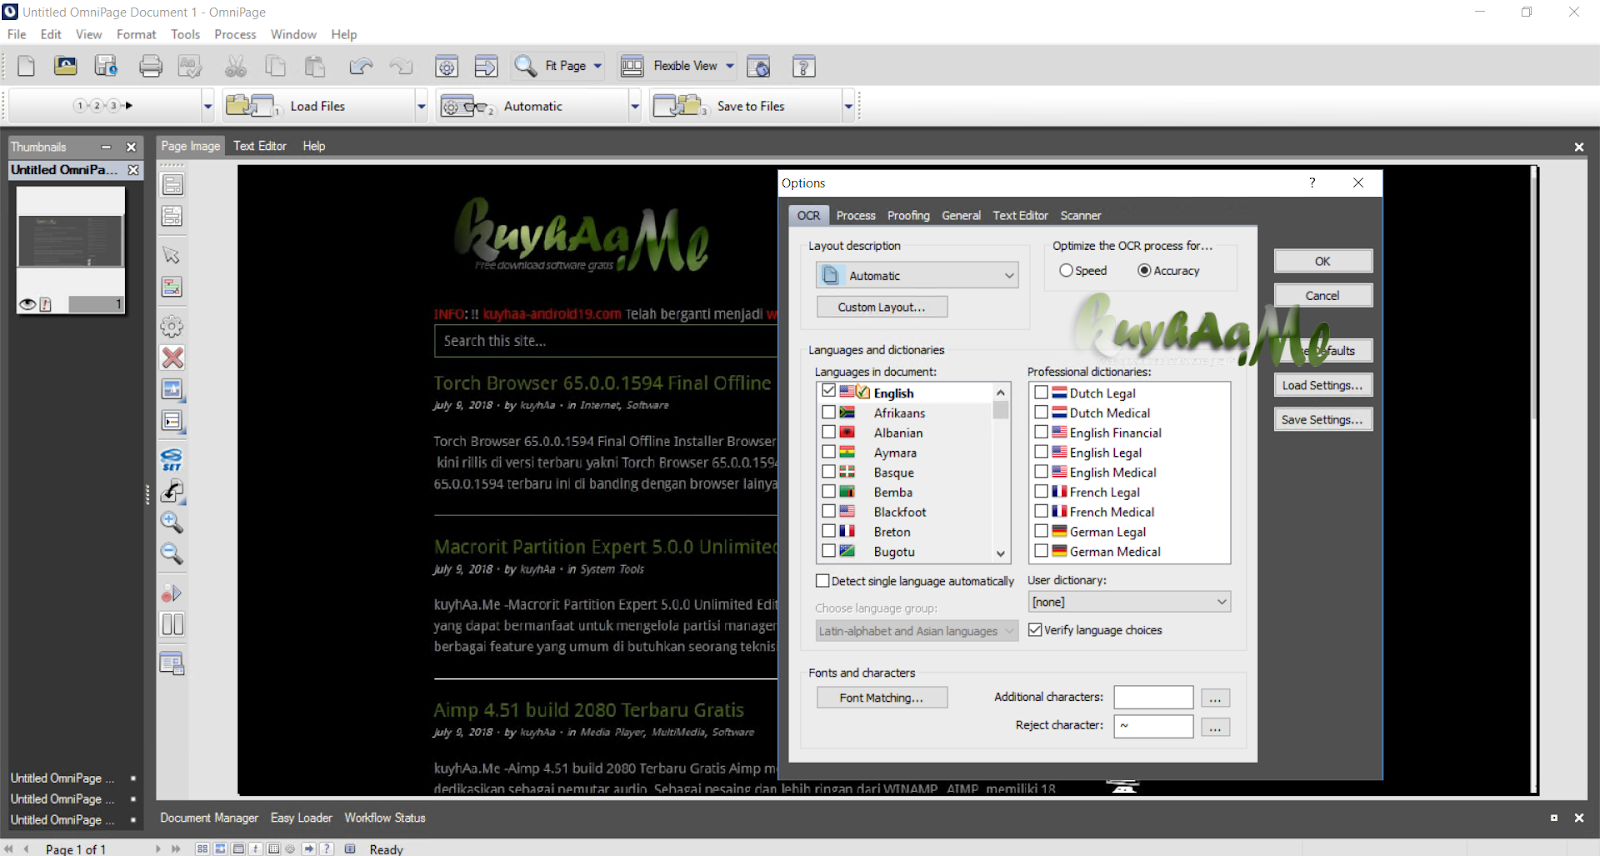The height and width of the screenshot is (856, 1600).
Task: Open the Latin-alphabet and Asian languages dropdown
Action: click(x=917, y=631)
